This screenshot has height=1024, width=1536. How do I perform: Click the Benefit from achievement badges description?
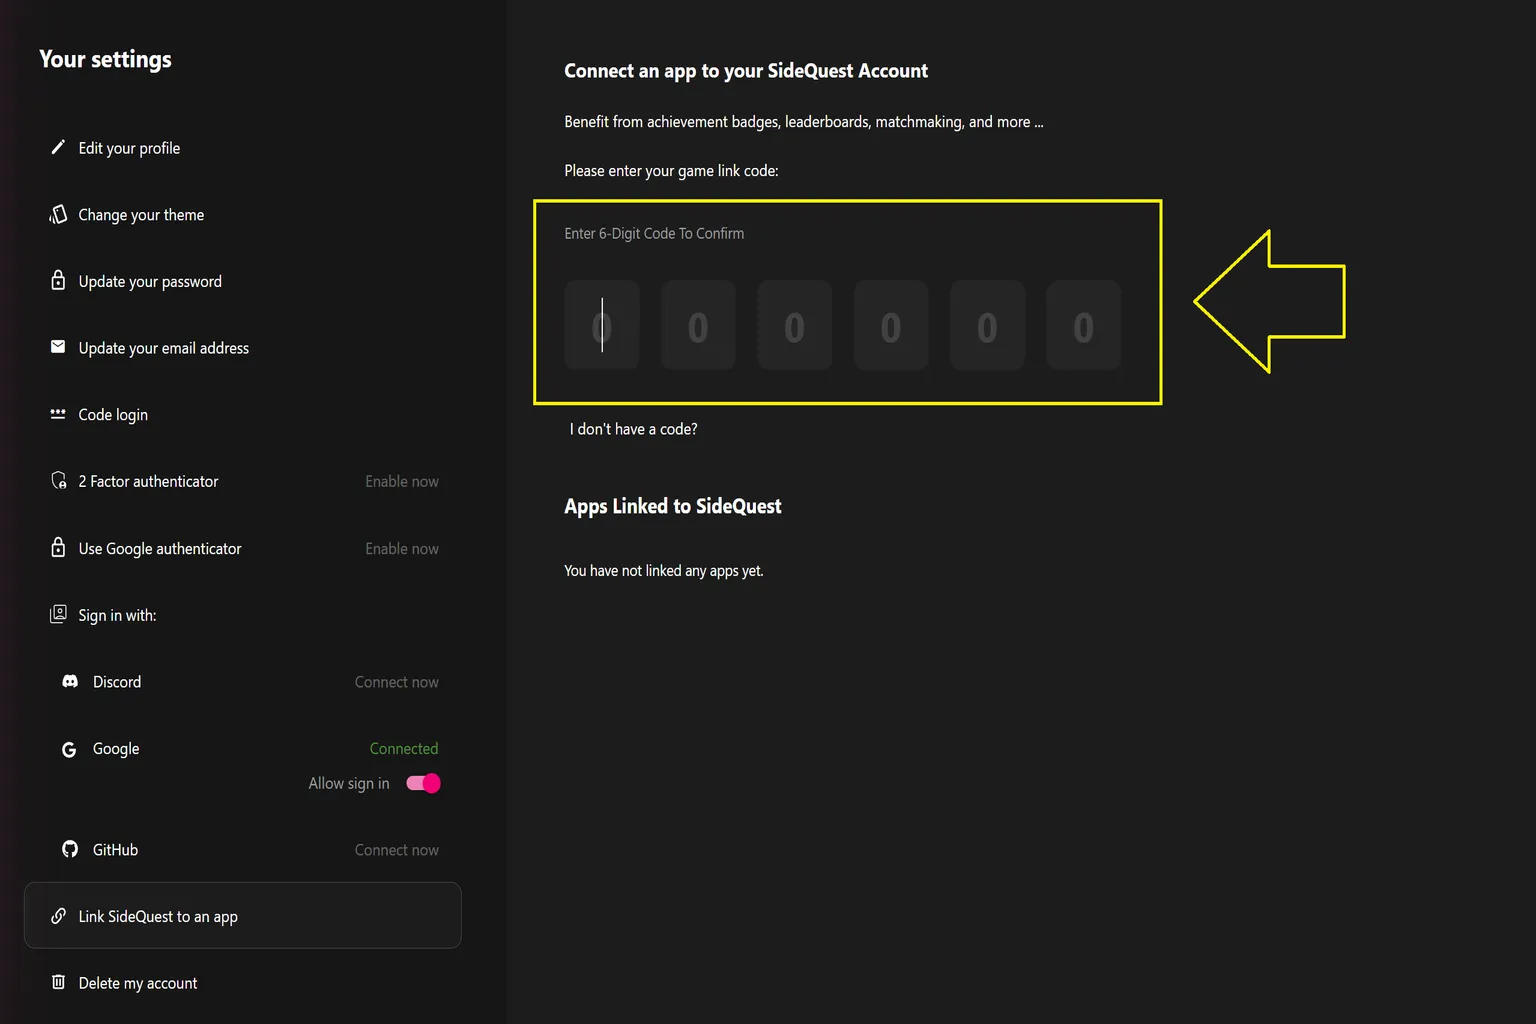coord(804,122)
